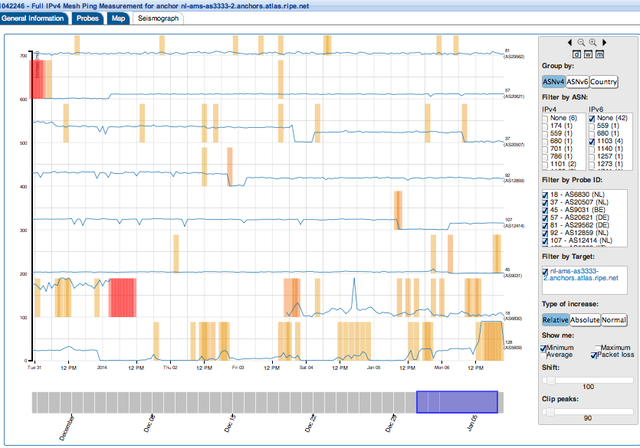Choose Relative type of increase
Screen dimensions: 640x448
(556, 320)
